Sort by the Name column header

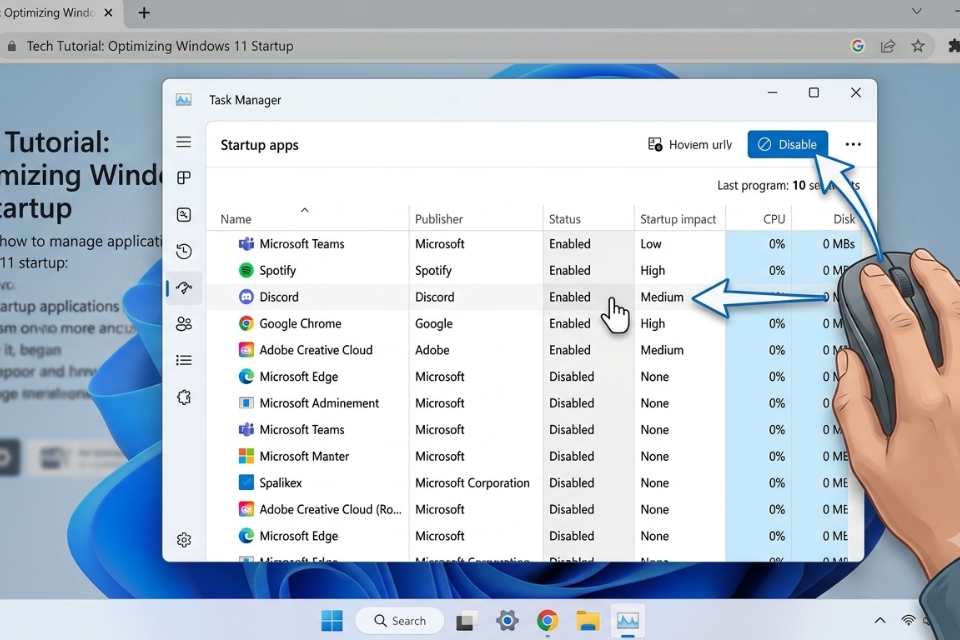pos(236,219)
